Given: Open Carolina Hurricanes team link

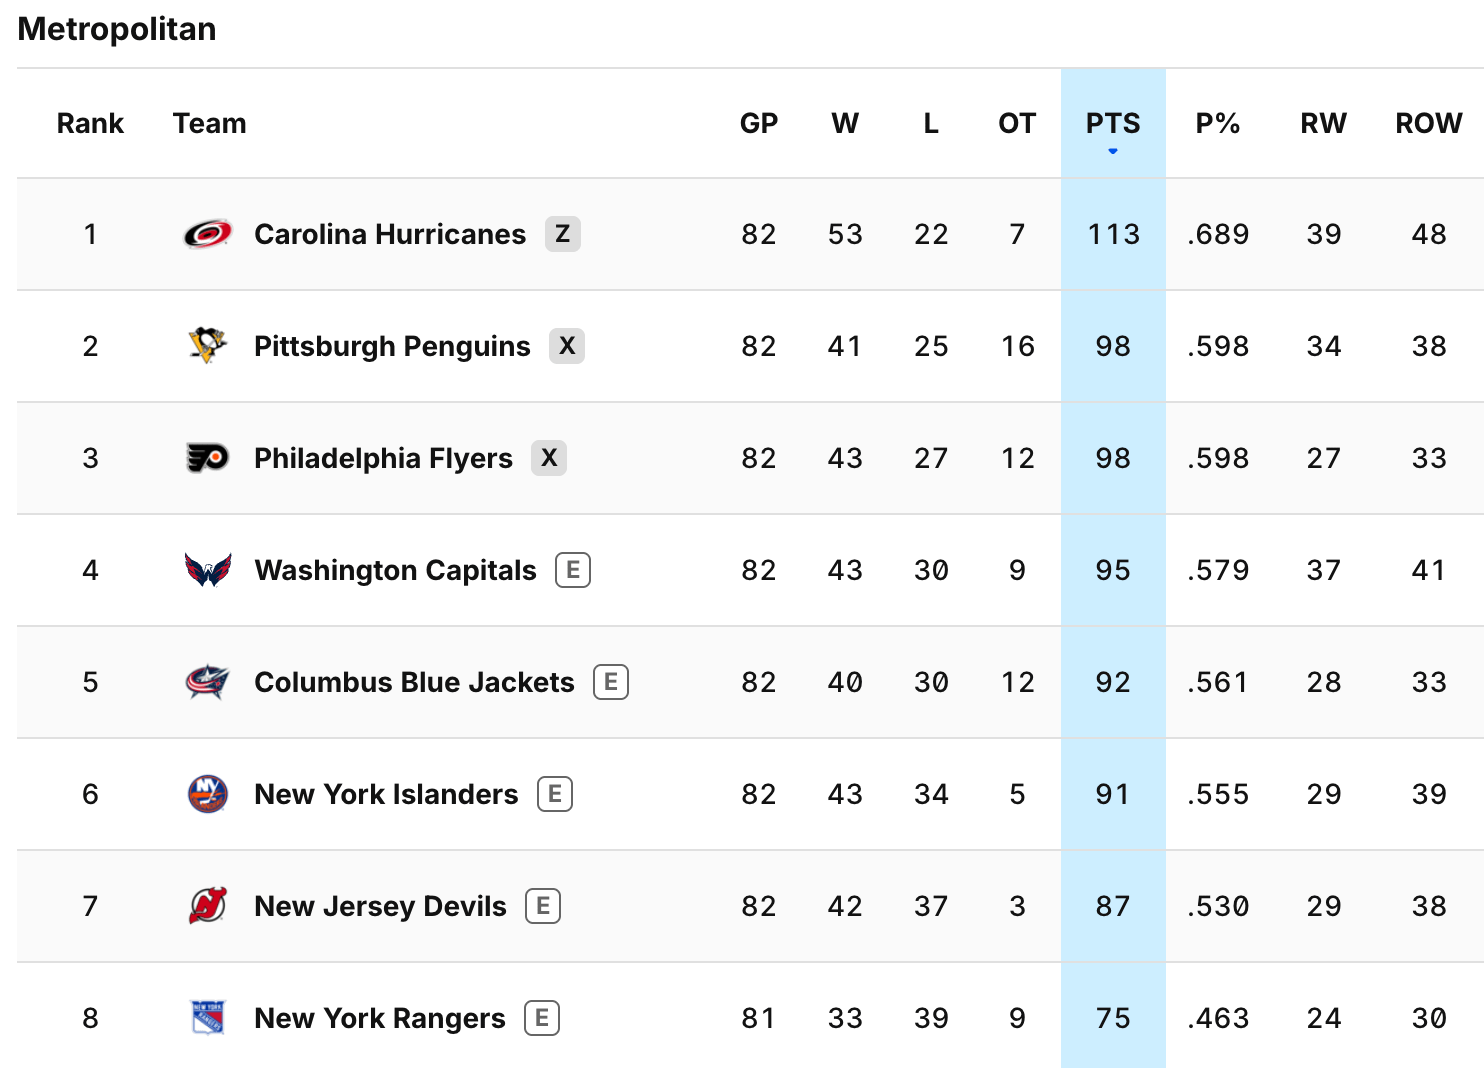Looking at the screenshot, I should click(x=390, y=234).
